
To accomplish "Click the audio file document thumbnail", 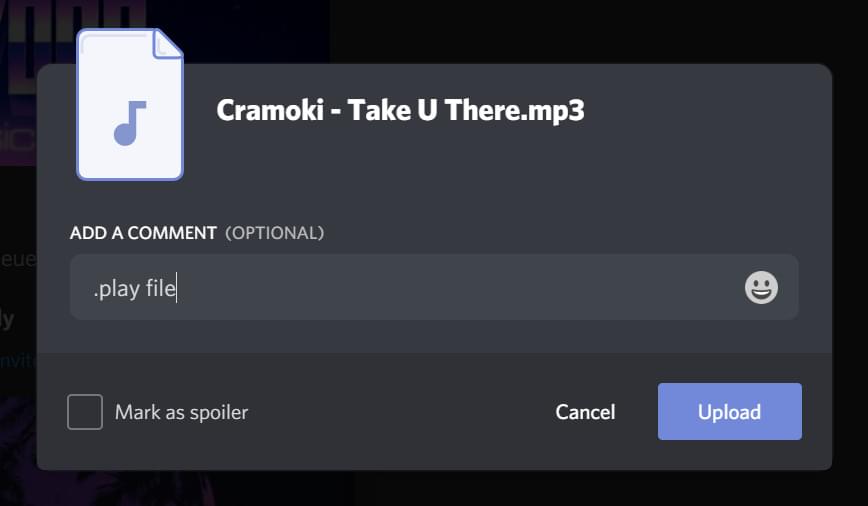I will click(130, 105).
